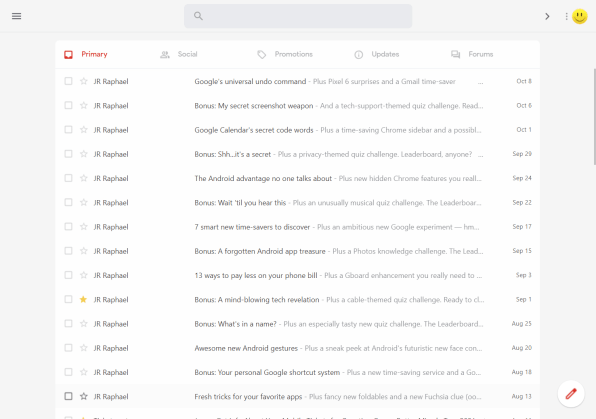
Task: Select the Google's universal undo command email checkbox
Action: click(68, 81)
